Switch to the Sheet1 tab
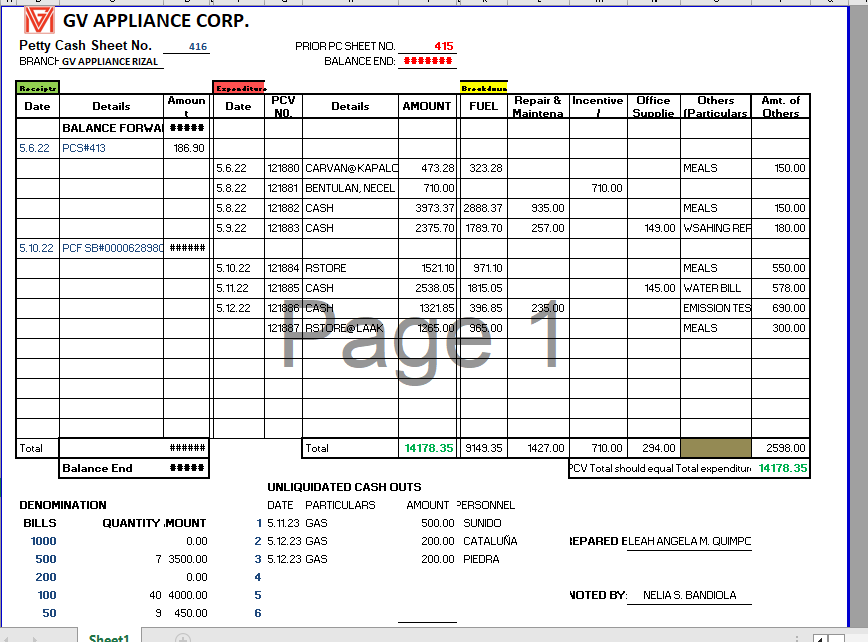Viewport: 868px width, 642px height. (x=109, y=638)
